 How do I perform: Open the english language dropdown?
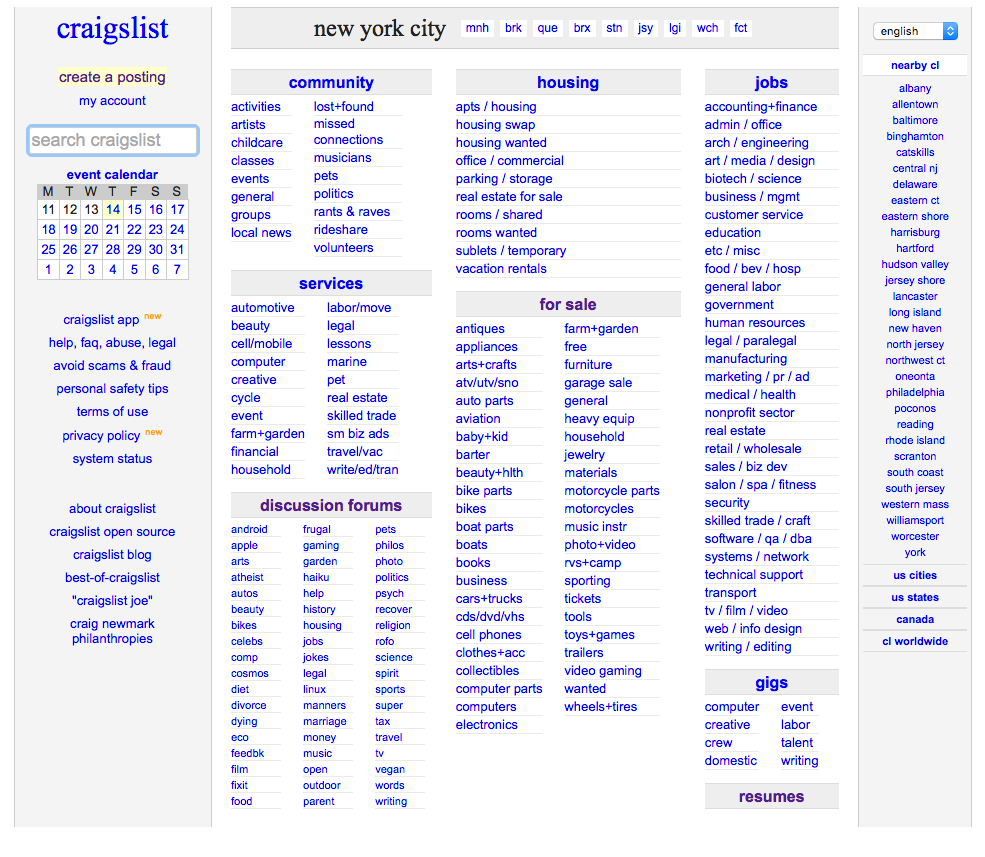pyautogui.click(x=915, y=31)
